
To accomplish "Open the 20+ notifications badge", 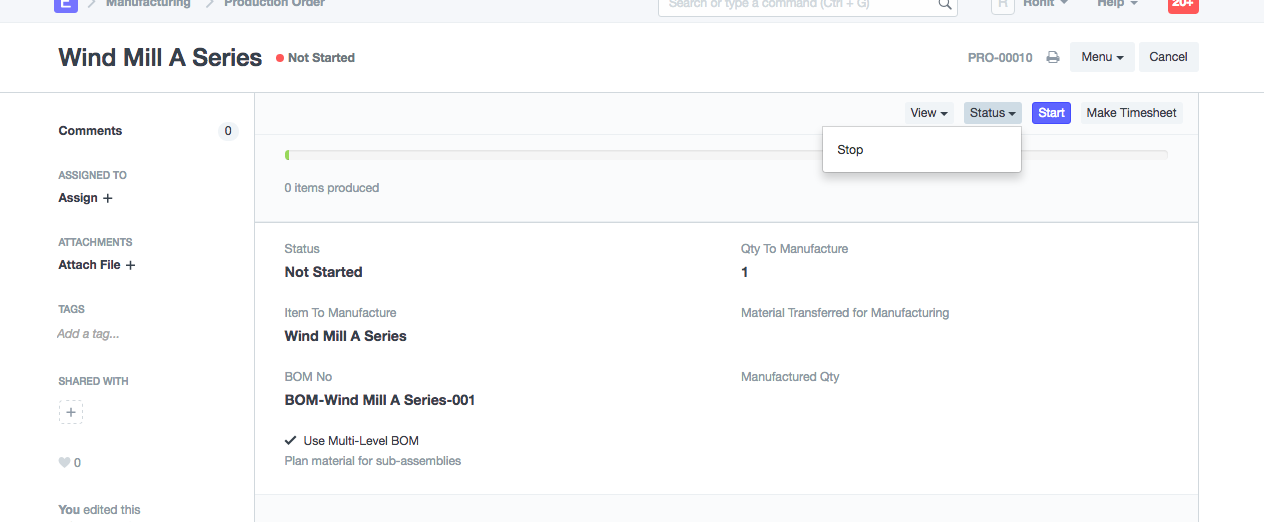I will pyautogui.click(x=1183, y=4).
